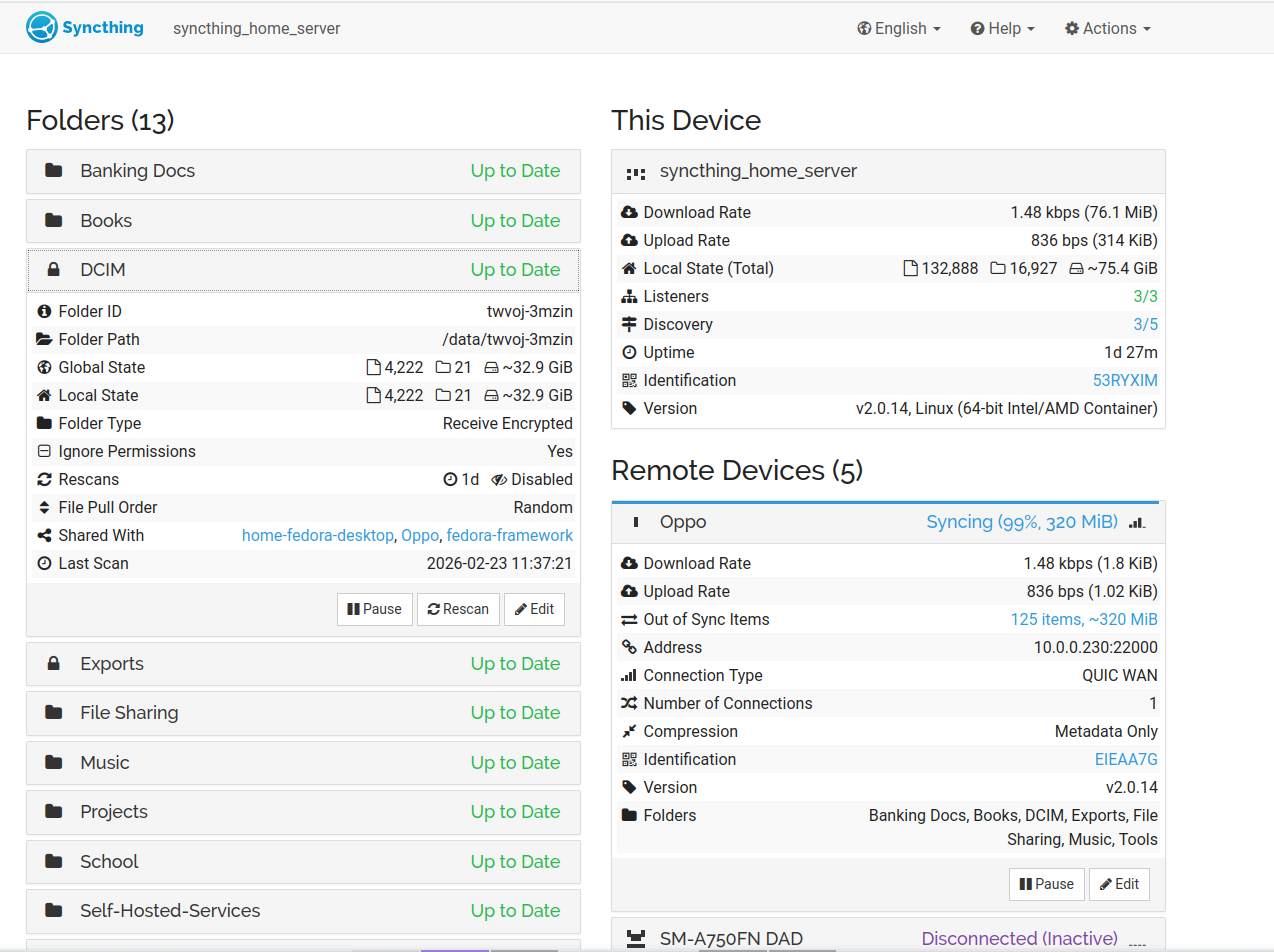This screenshot has width=1274, height=952.
Task: Expand the SM-A750FN DAD device panel
Action: point(886,938)
